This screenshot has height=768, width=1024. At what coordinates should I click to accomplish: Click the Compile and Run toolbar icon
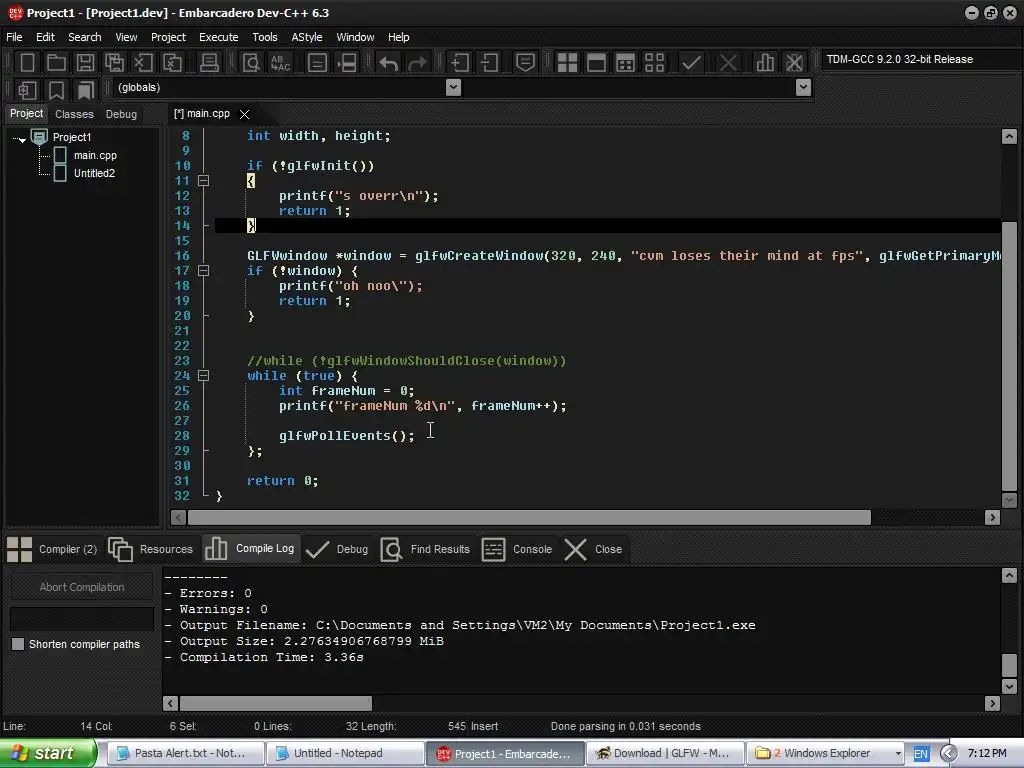(625, 63)
